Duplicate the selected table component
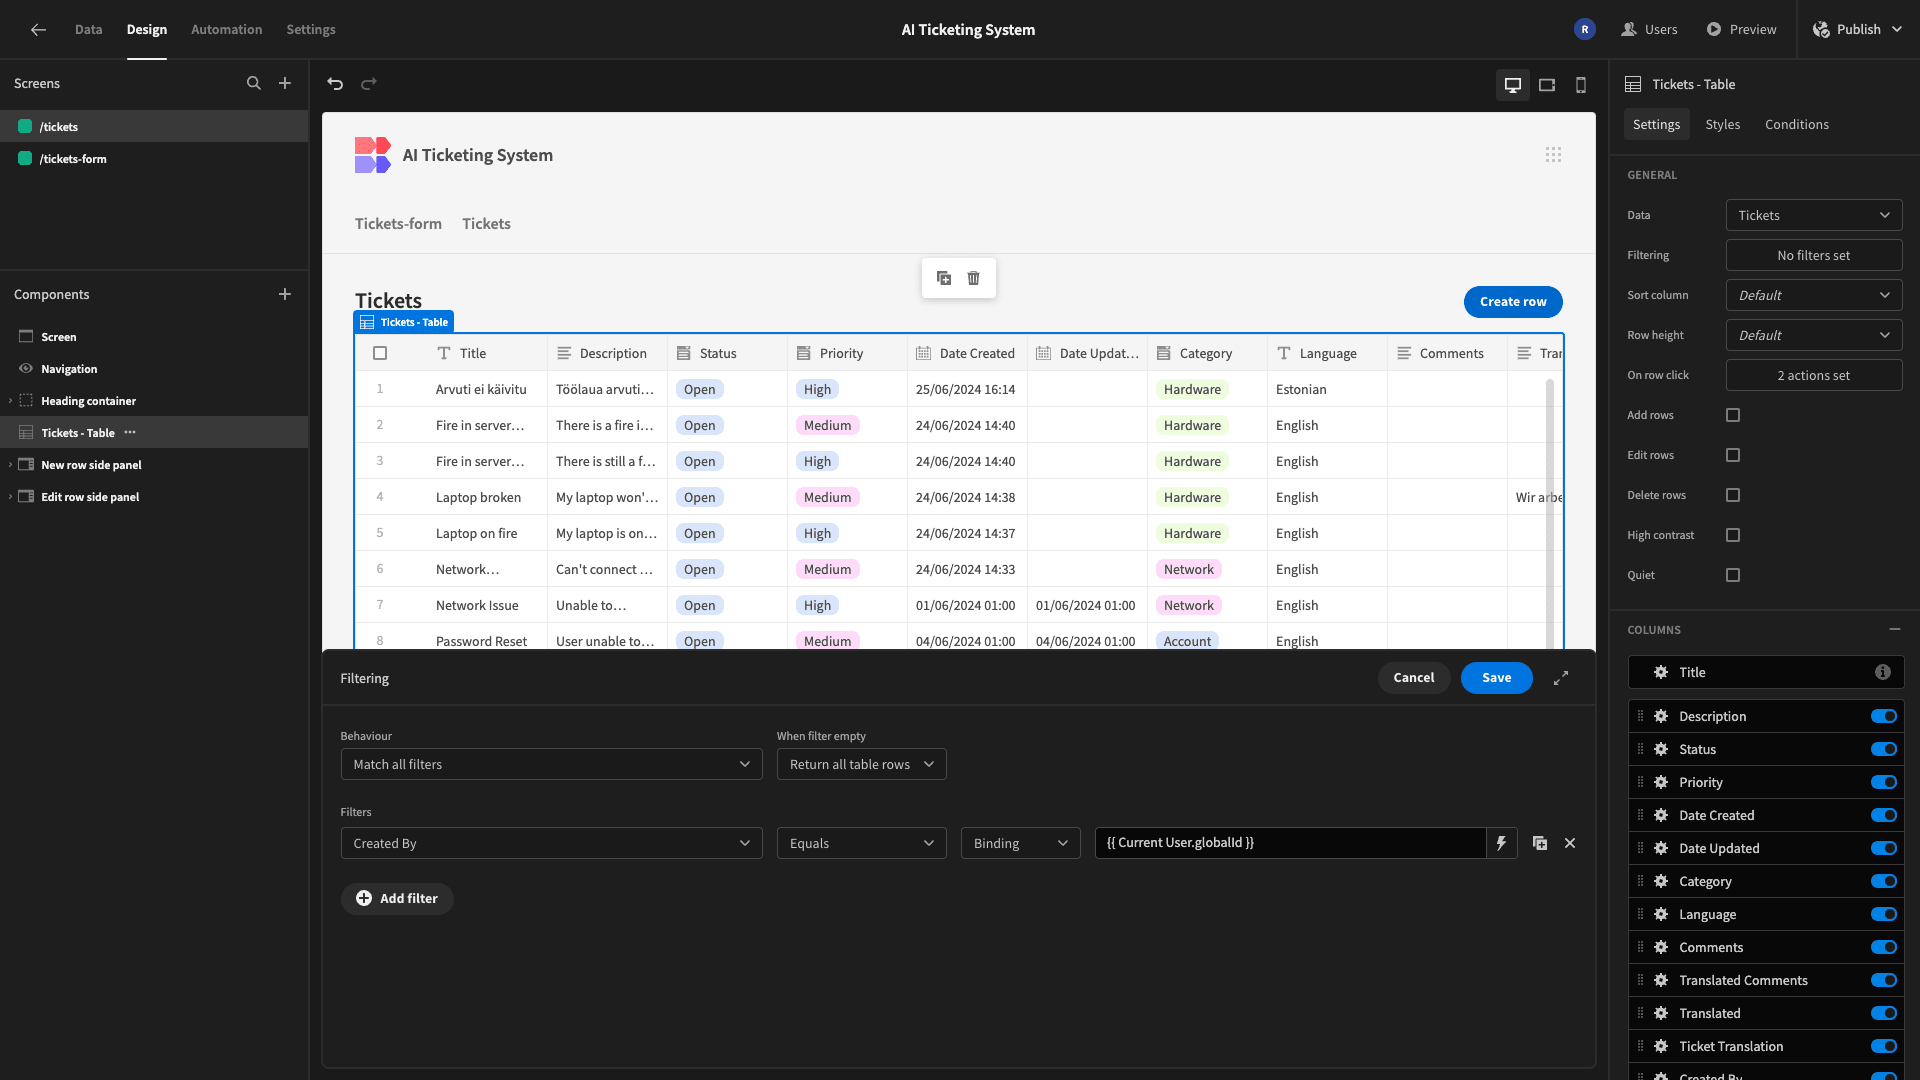 [x=944, y=278]
